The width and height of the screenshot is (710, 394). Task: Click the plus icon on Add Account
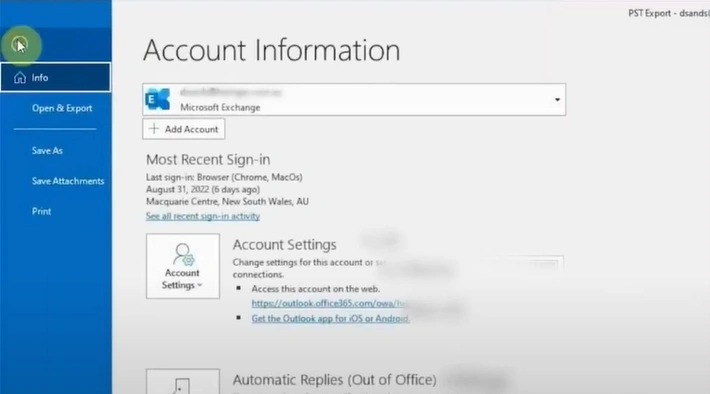click(154, 129)
